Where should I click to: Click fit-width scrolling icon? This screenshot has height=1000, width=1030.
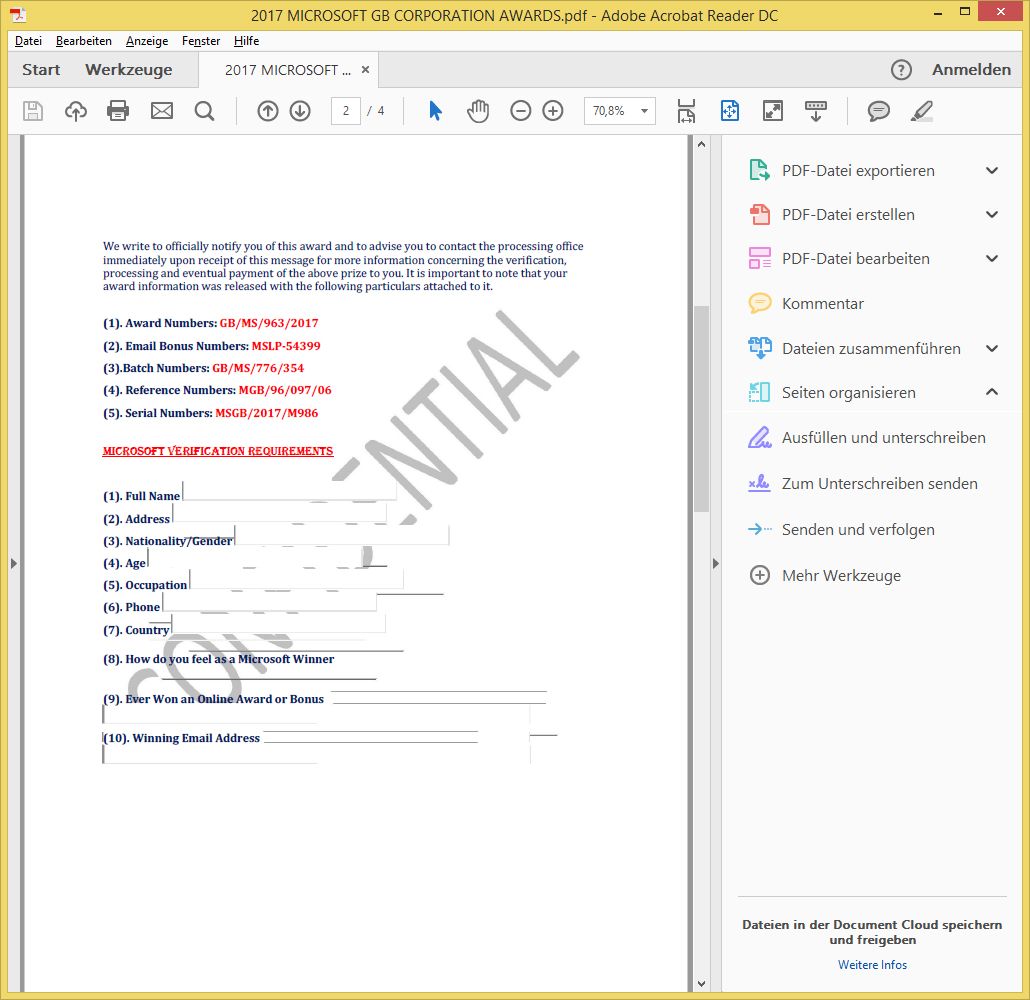[x=686, y=111]
